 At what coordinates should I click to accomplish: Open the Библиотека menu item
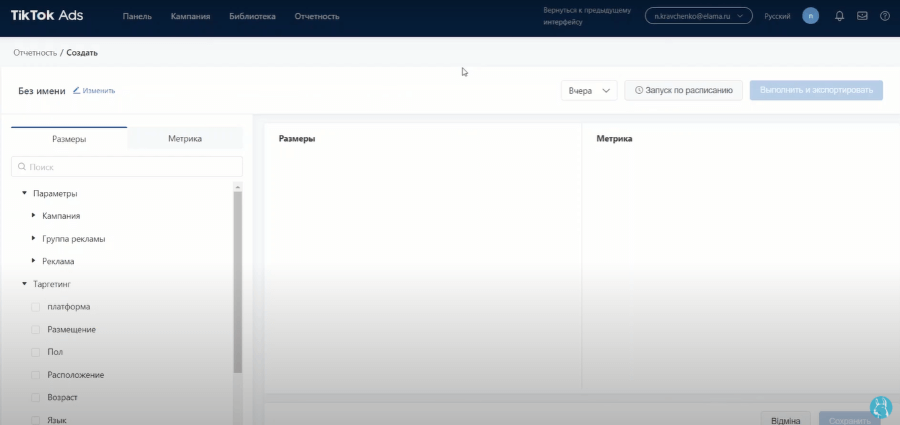tap(252, 17)
